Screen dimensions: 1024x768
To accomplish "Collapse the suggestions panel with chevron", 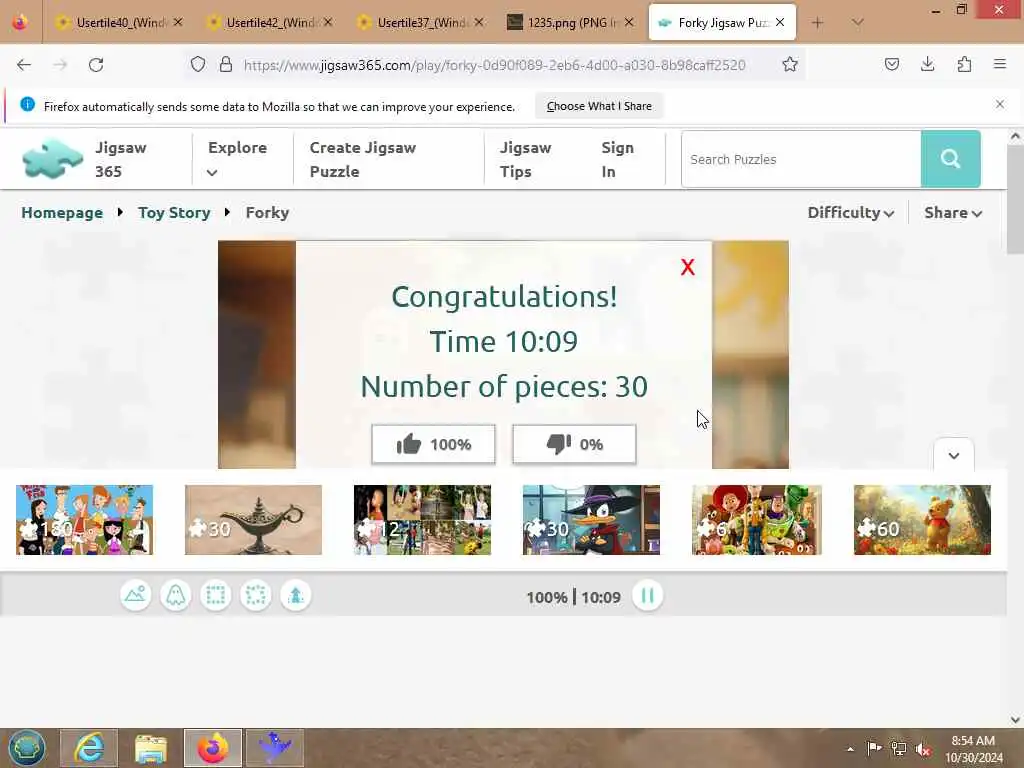I will click(x=953, y=456).
